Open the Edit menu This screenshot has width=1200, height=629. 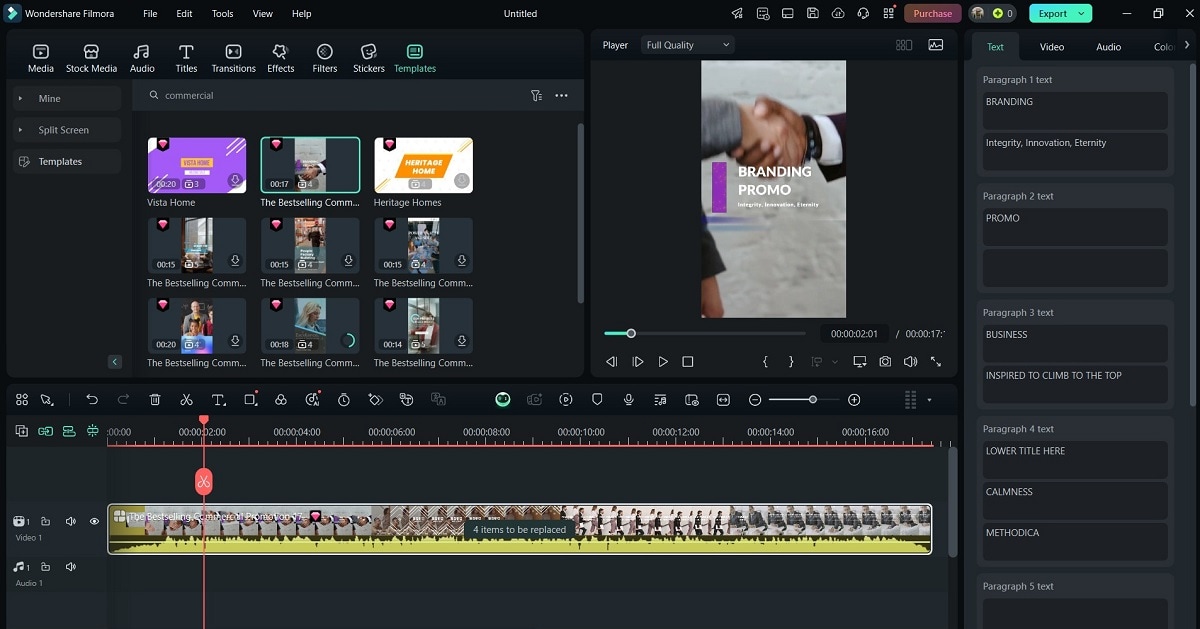(184, 14)
